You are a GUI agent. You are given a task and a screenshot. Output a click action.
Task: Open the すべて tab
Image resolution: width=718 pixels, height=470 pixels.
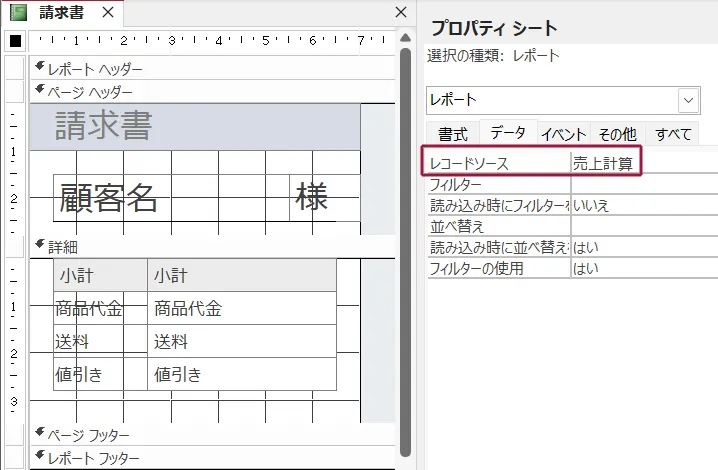673,134
